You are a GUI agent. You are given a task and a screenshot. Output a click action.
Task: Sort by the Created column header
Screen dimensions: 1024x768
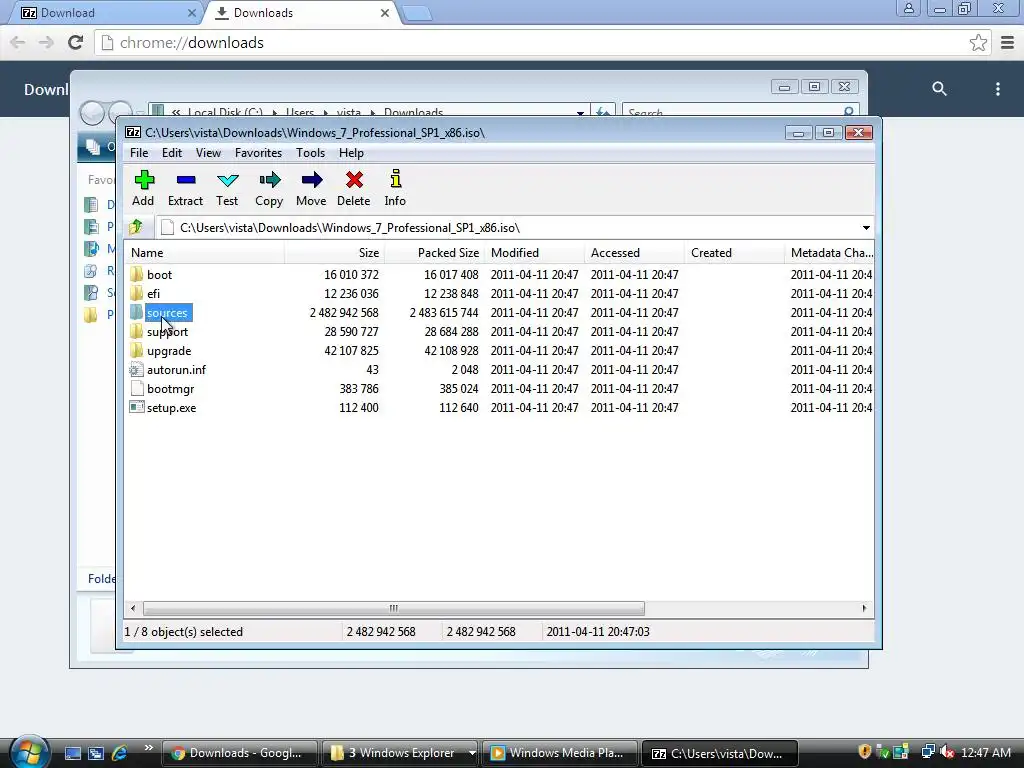pos(734,253)
